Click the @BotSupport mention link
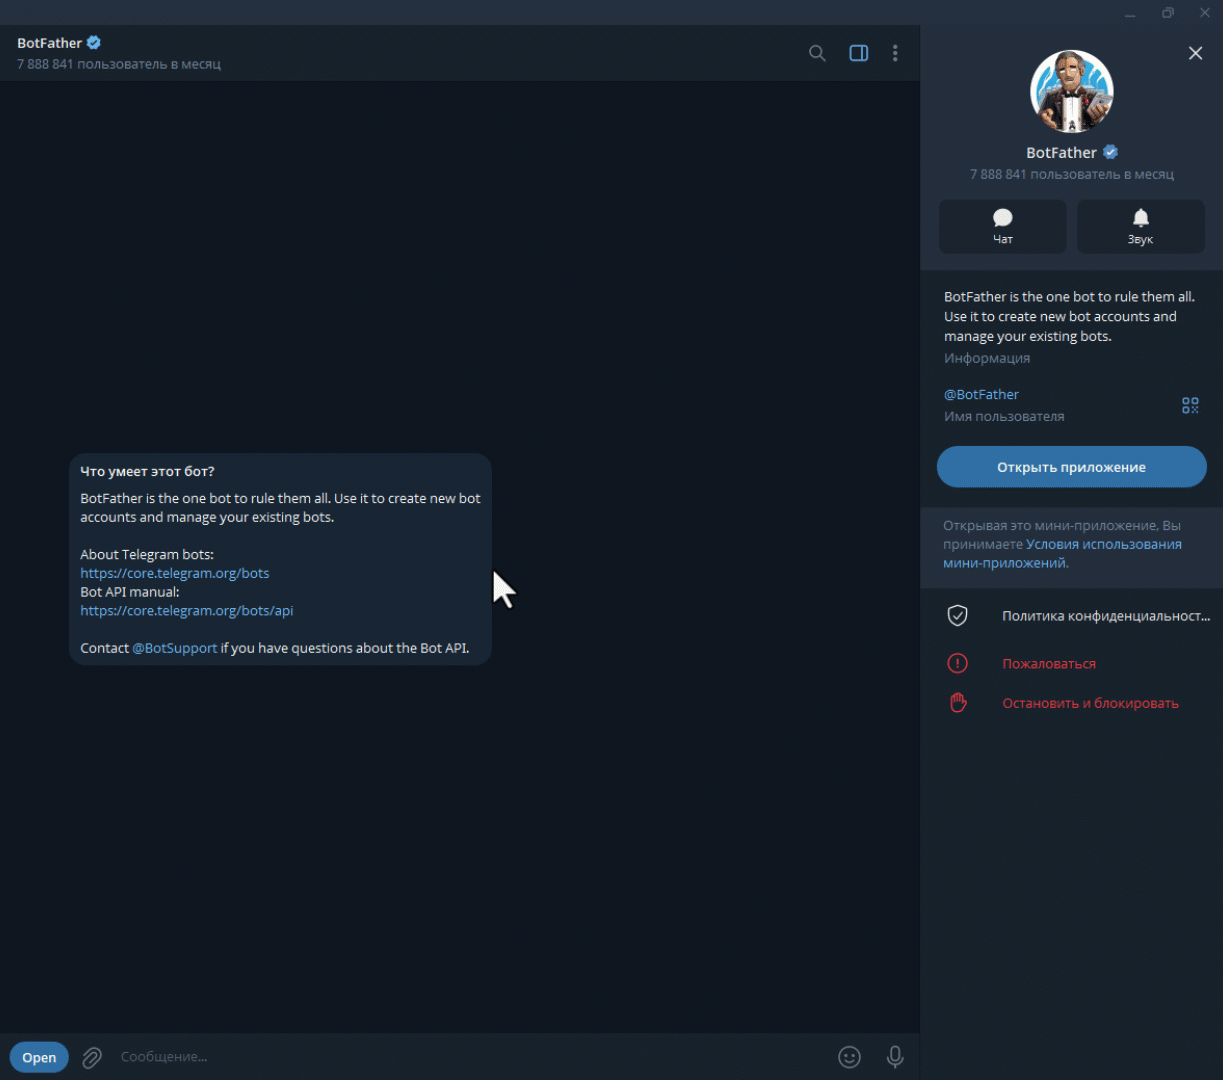 (x=175, y=648)
